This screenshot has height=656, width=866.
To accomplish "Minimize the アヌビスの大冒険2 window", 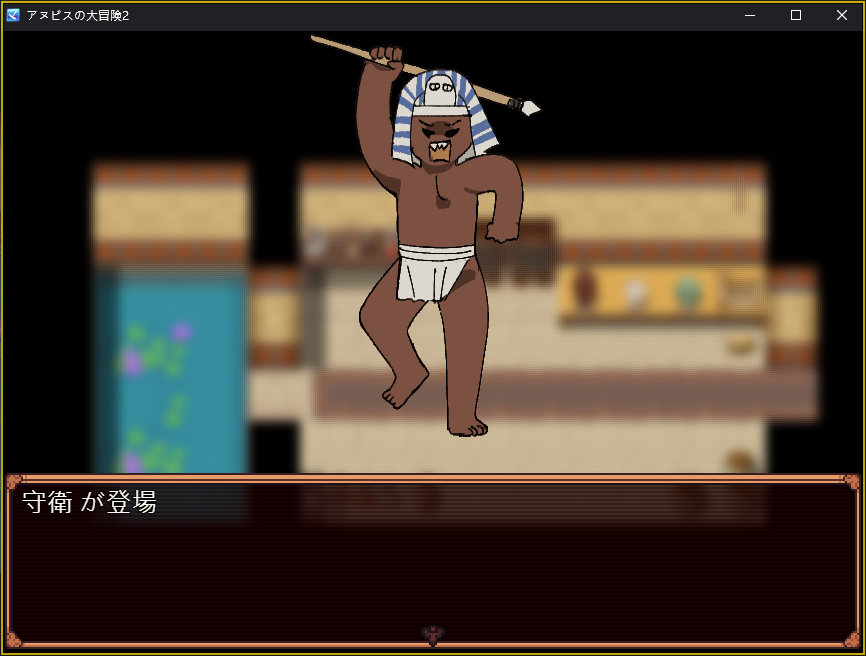I will (749, 15).
